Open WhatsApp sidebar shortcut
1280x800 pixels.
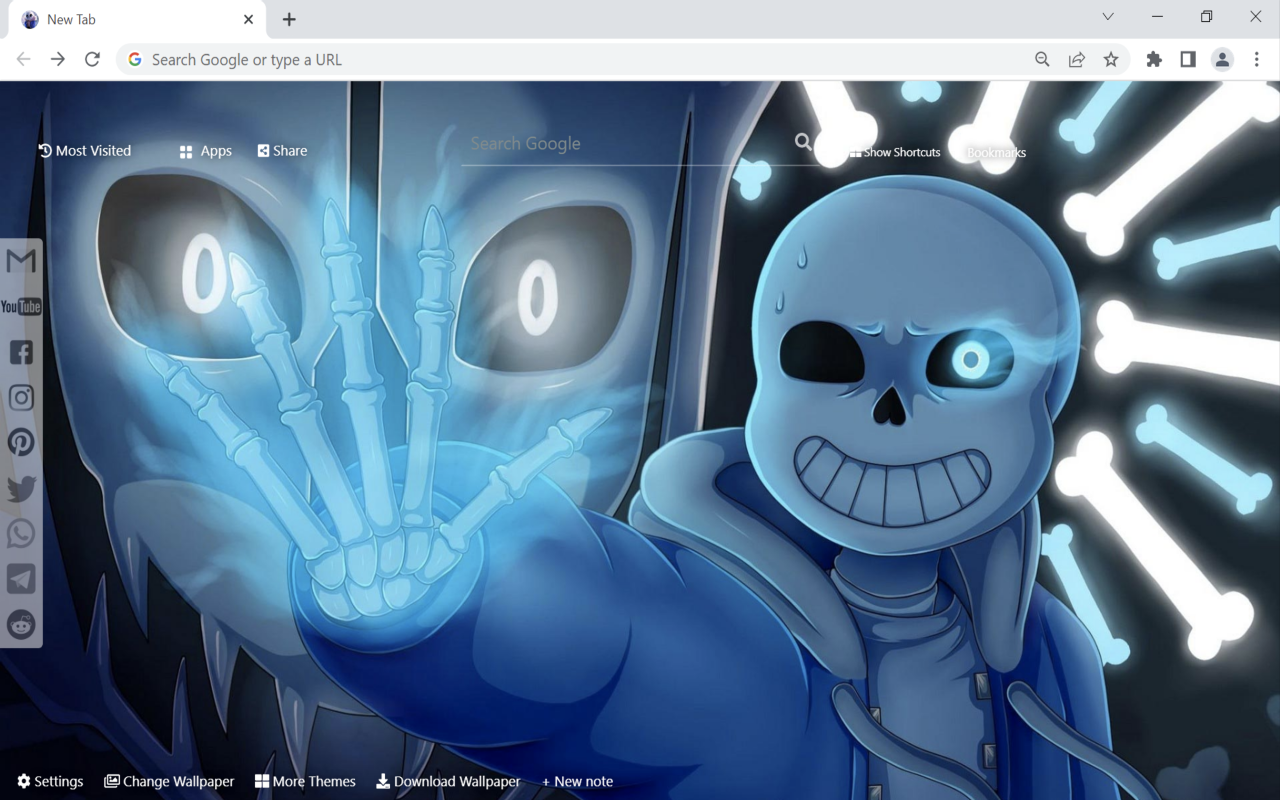pyautogui.click(x=21, y=533)
